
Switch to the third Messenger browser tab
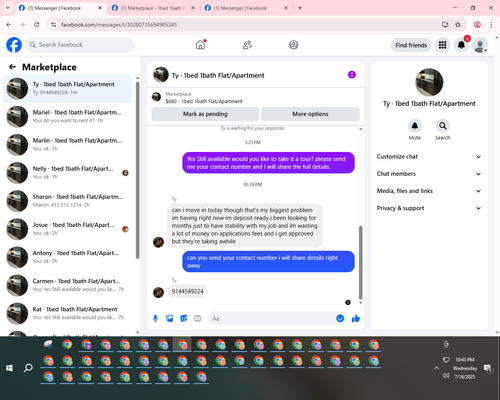[x=246, y=8]
